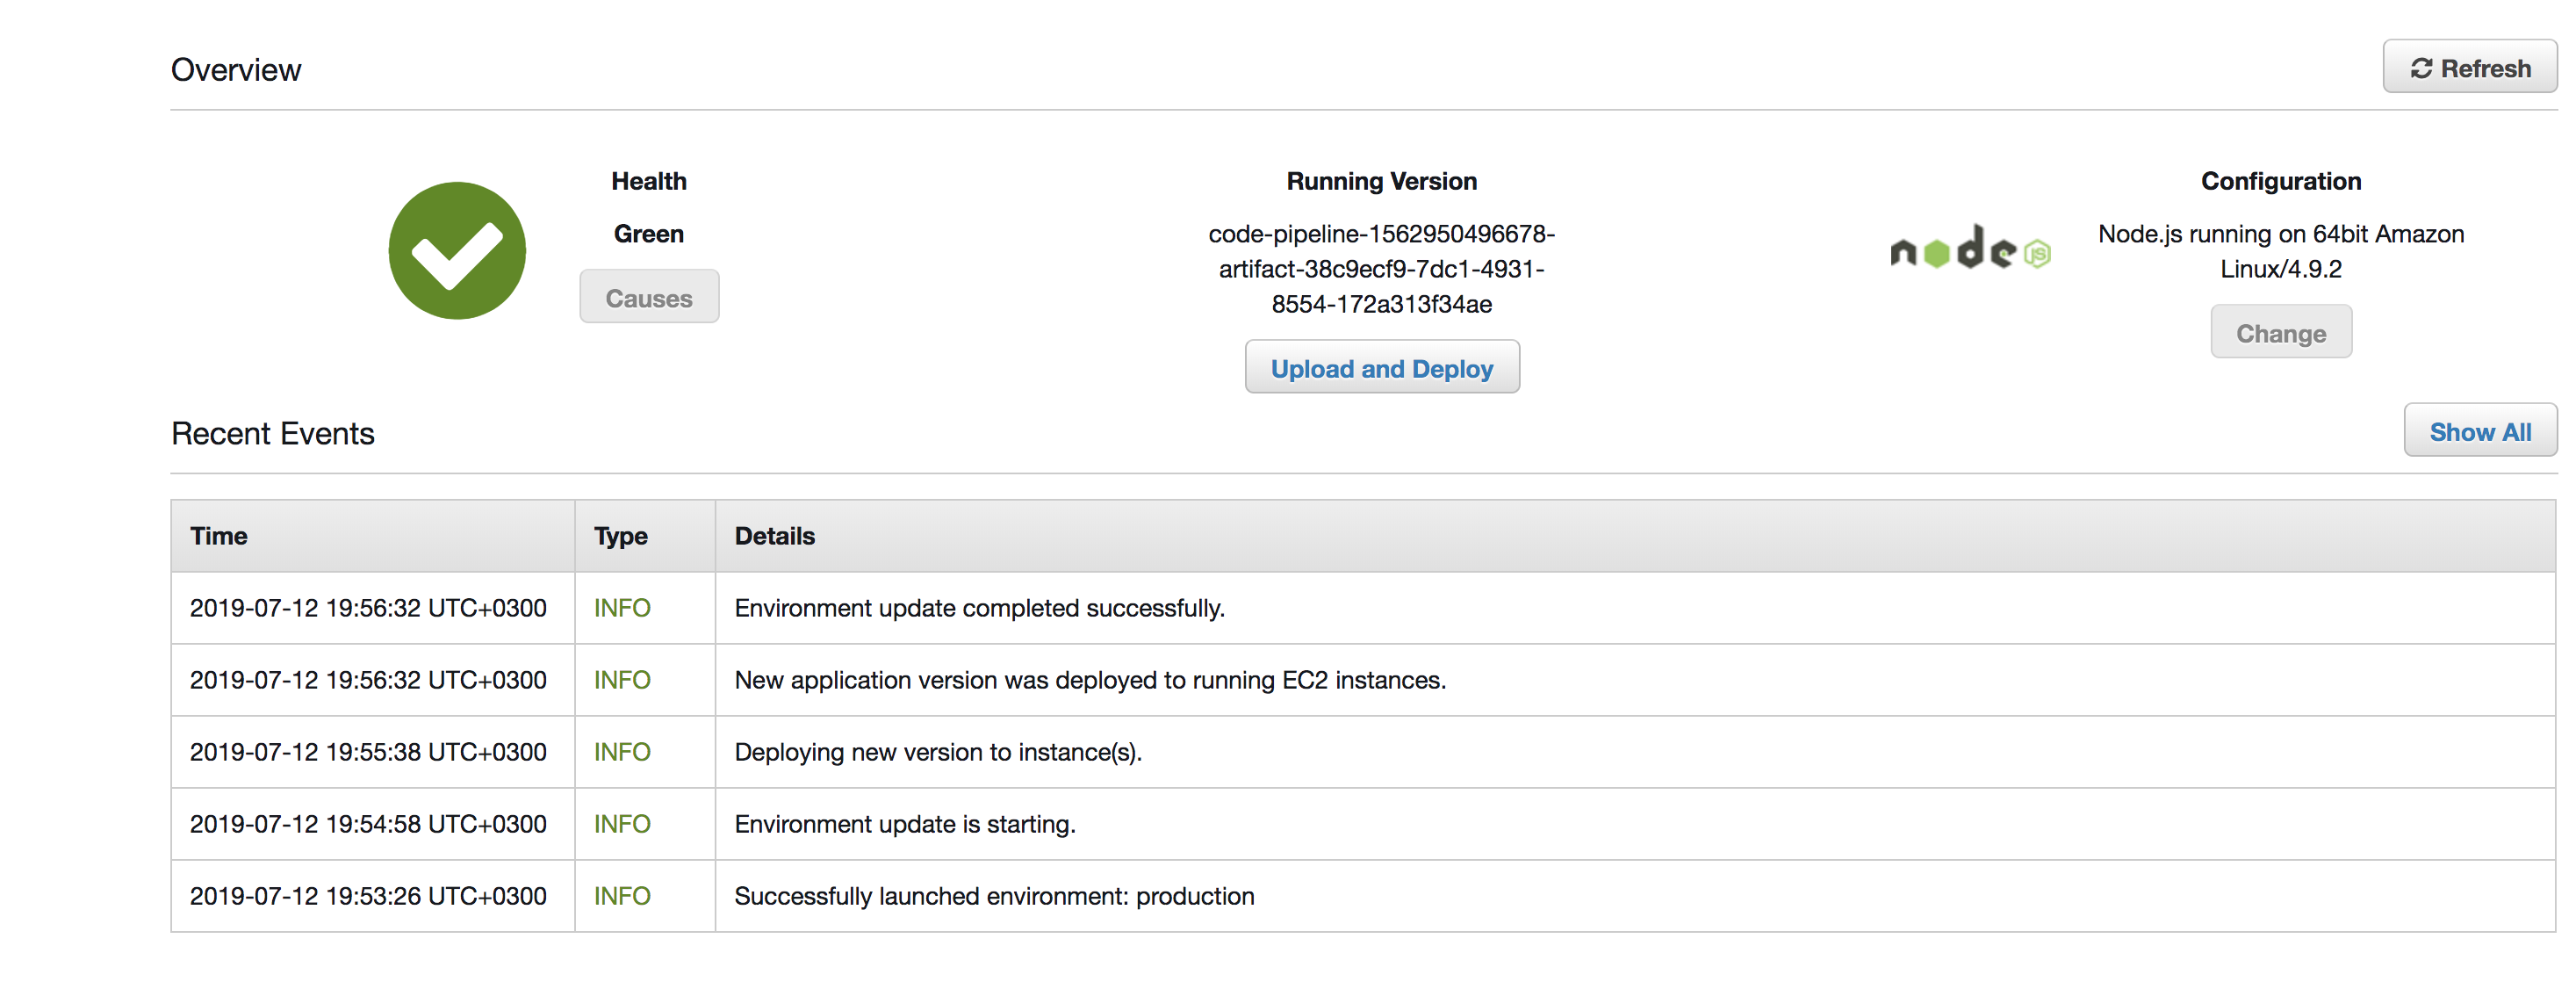The image size is (2576, 982).
Task: Click the INFO label on the first event row
Action: 622,607
